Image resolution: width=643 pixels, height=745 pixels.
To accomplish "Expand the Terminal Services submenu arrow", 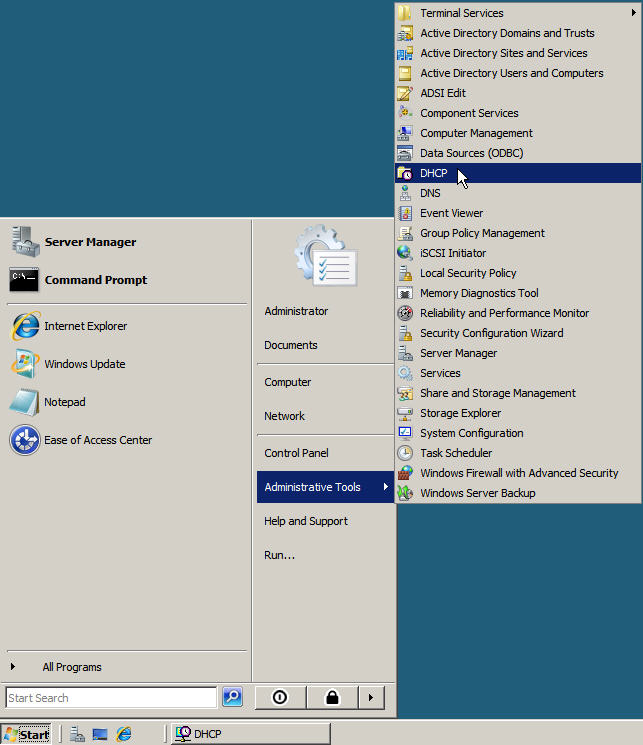I will (x=633, y=13).
